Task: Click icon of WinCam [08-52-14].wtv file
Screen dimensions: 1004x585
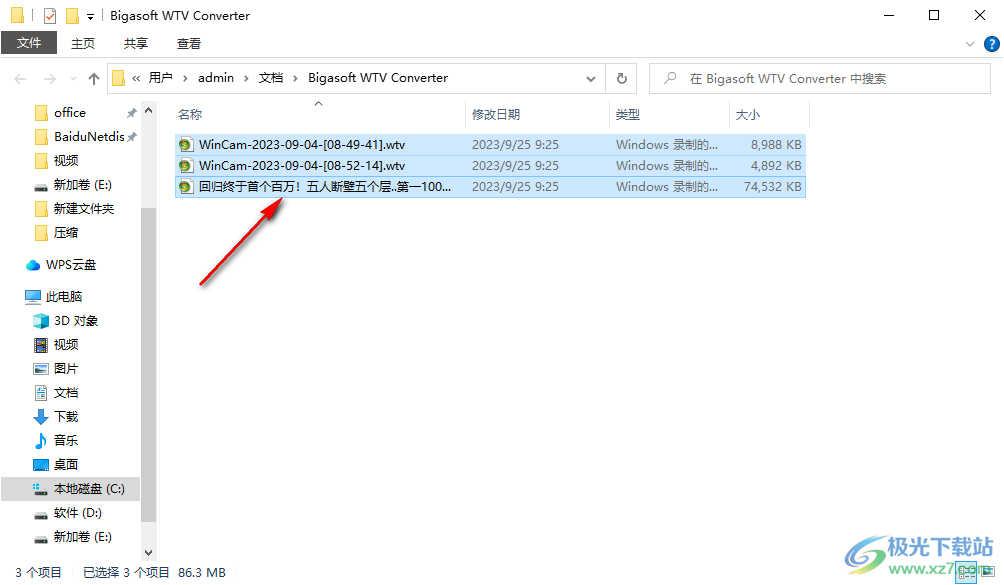Action: (x=186, y=166)
